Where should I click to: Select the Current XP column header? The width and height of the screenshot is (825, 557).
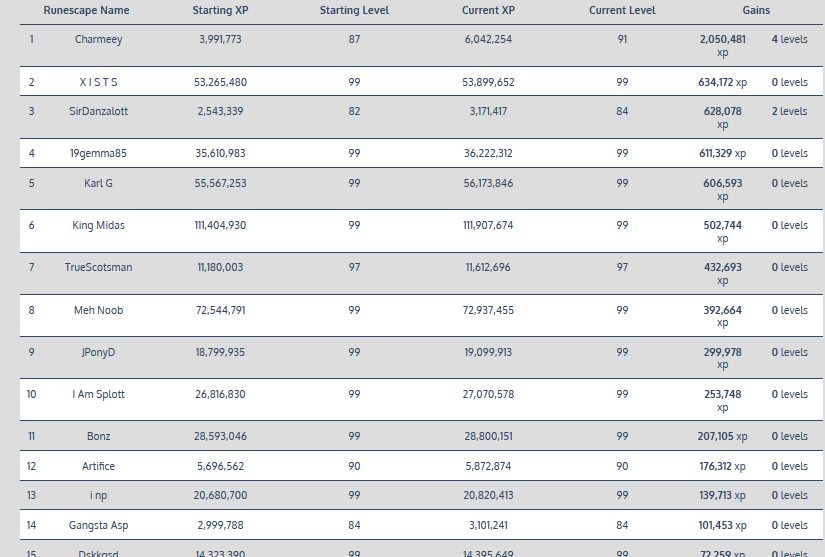[x=488, y=11]
